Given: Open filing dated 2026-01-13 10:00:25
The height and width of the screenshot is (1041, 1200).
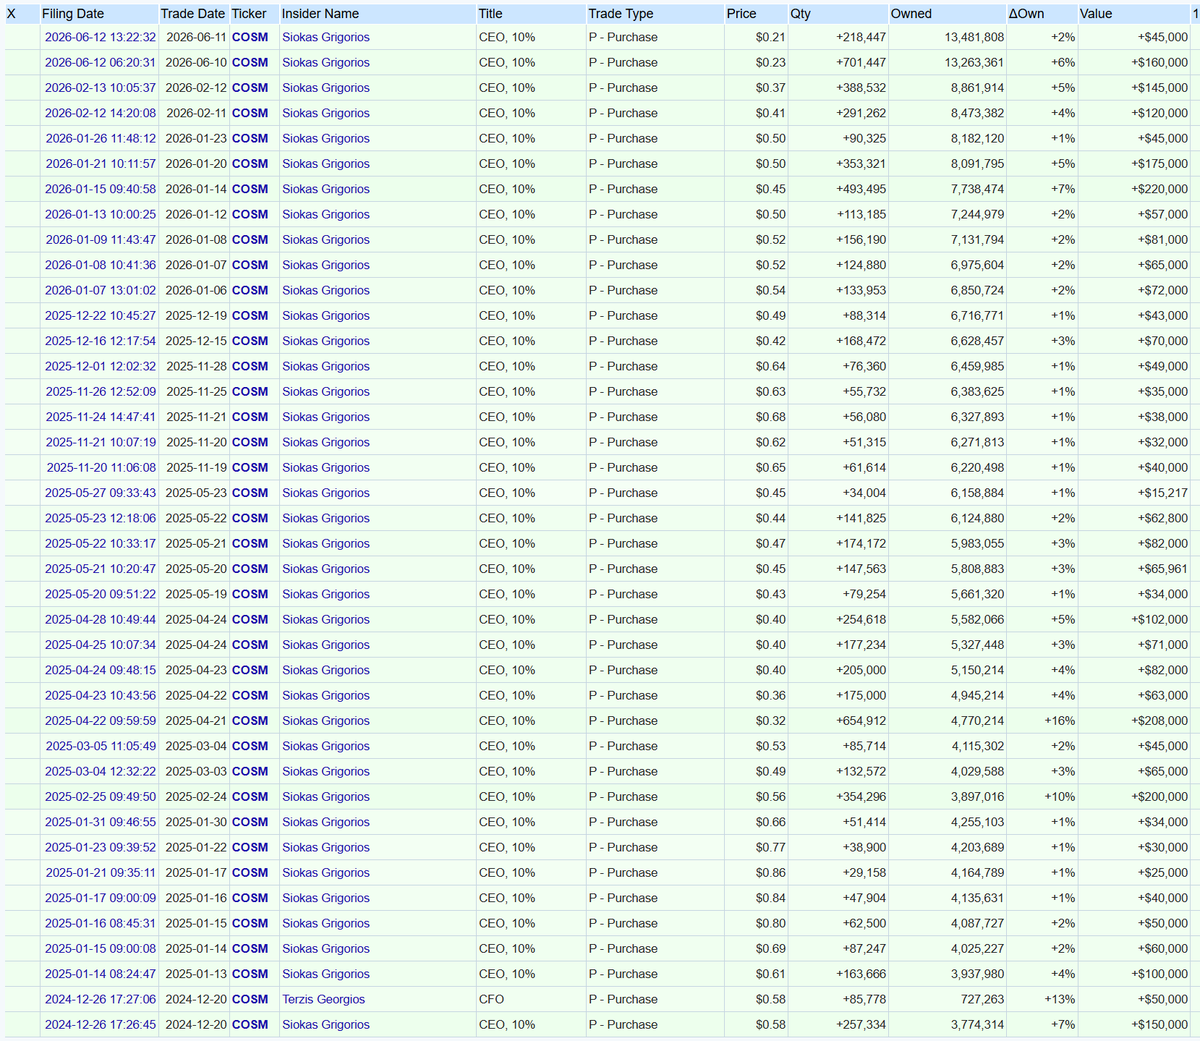Looking at the screenshot, I should tap(100, 214).
